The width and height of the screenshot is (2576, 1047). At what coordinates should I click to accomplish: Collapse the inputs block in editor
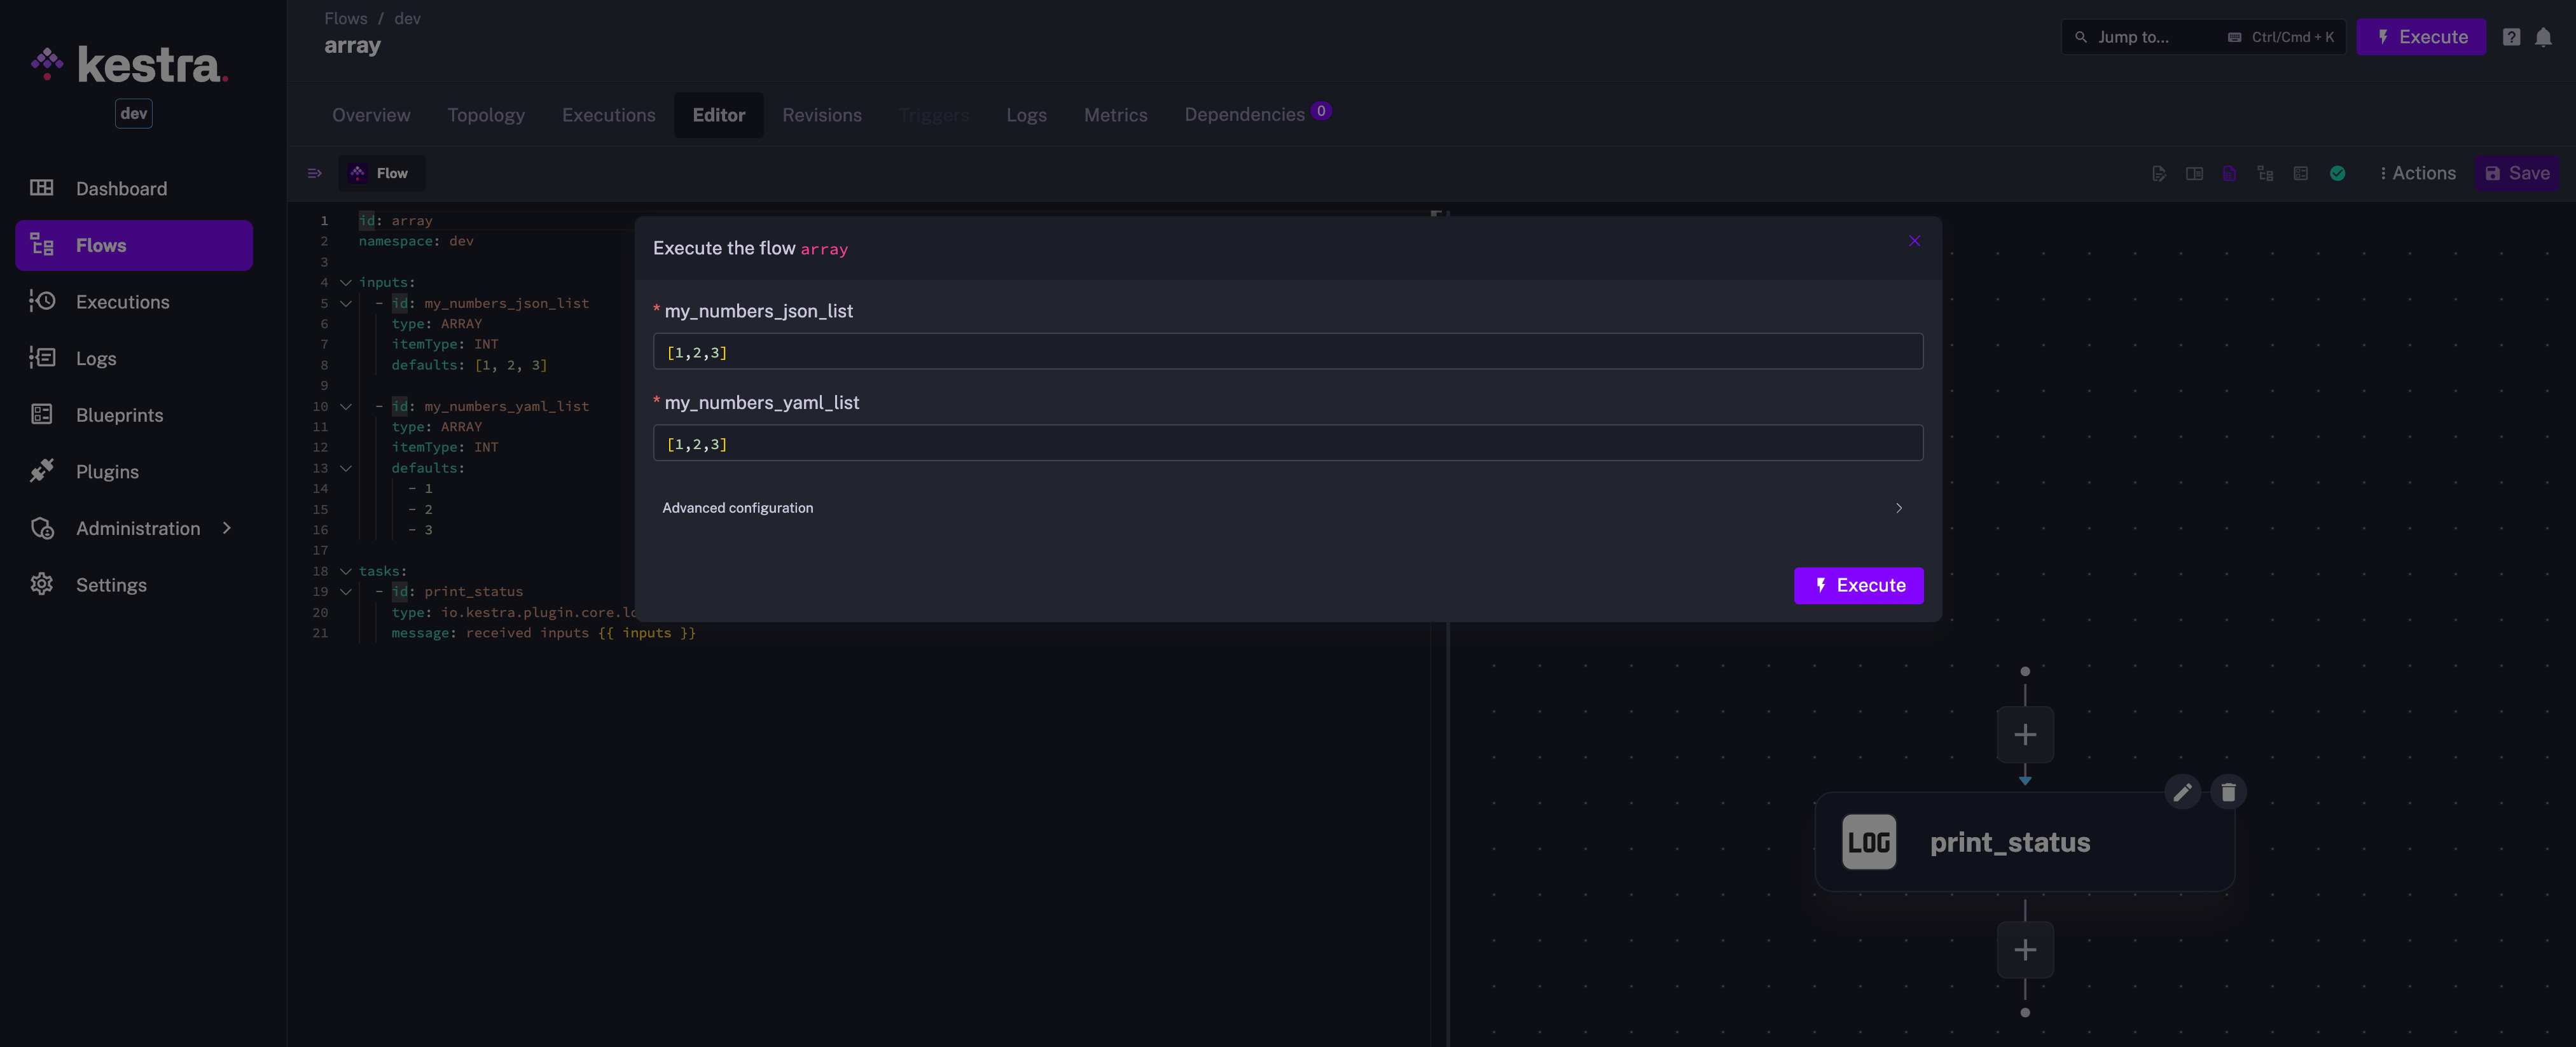(x=346, y=283)
